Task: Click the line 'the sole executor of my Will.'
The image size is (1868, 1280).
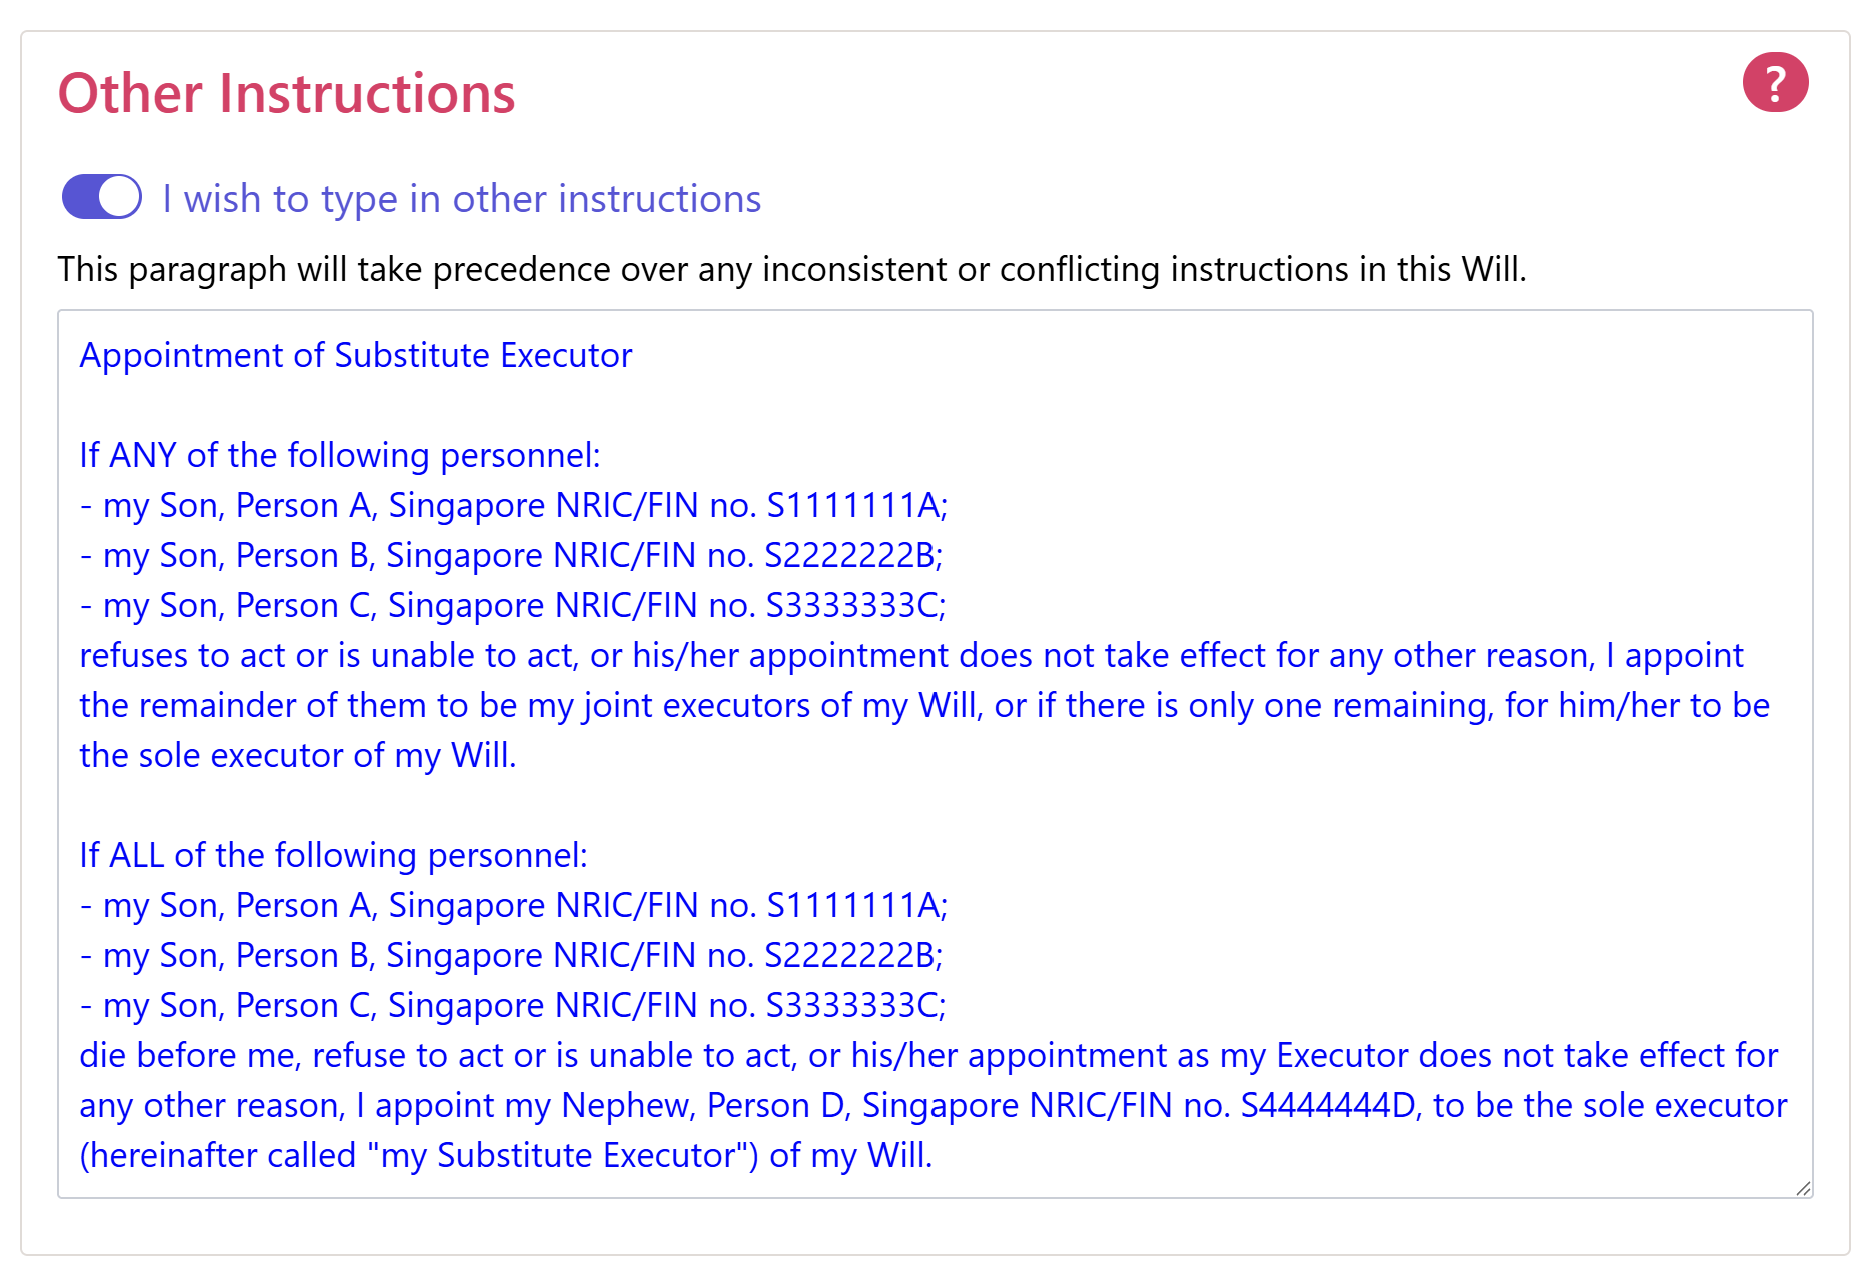Action: point(298,755)
